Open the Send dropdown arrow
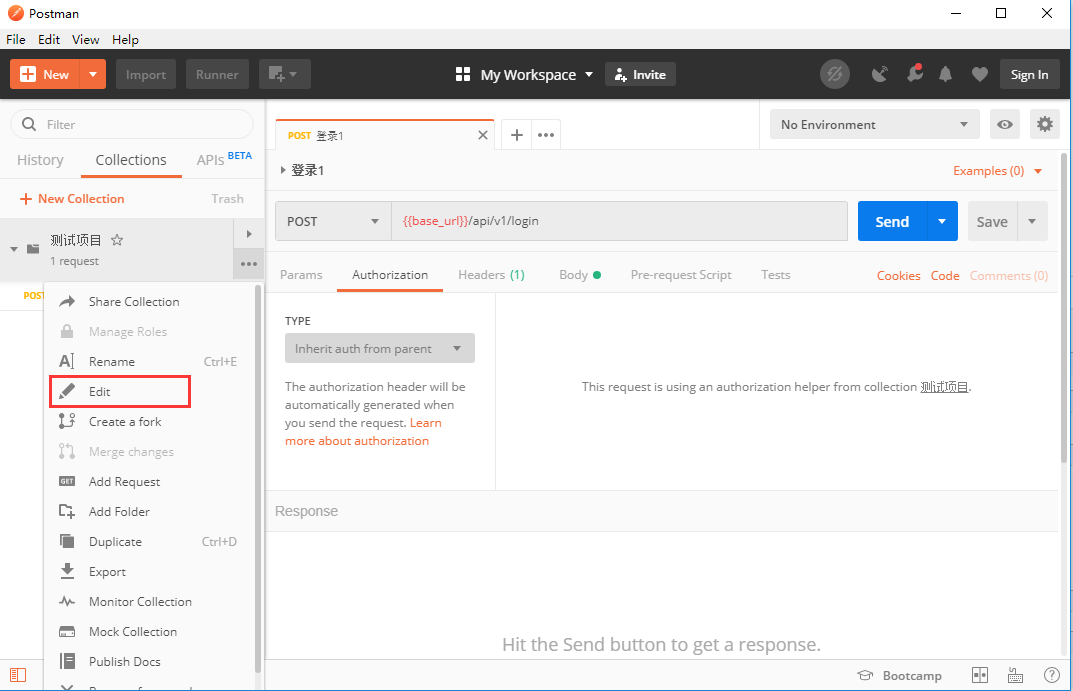Viewport: 1073px width, 691px height. (942, 221)
